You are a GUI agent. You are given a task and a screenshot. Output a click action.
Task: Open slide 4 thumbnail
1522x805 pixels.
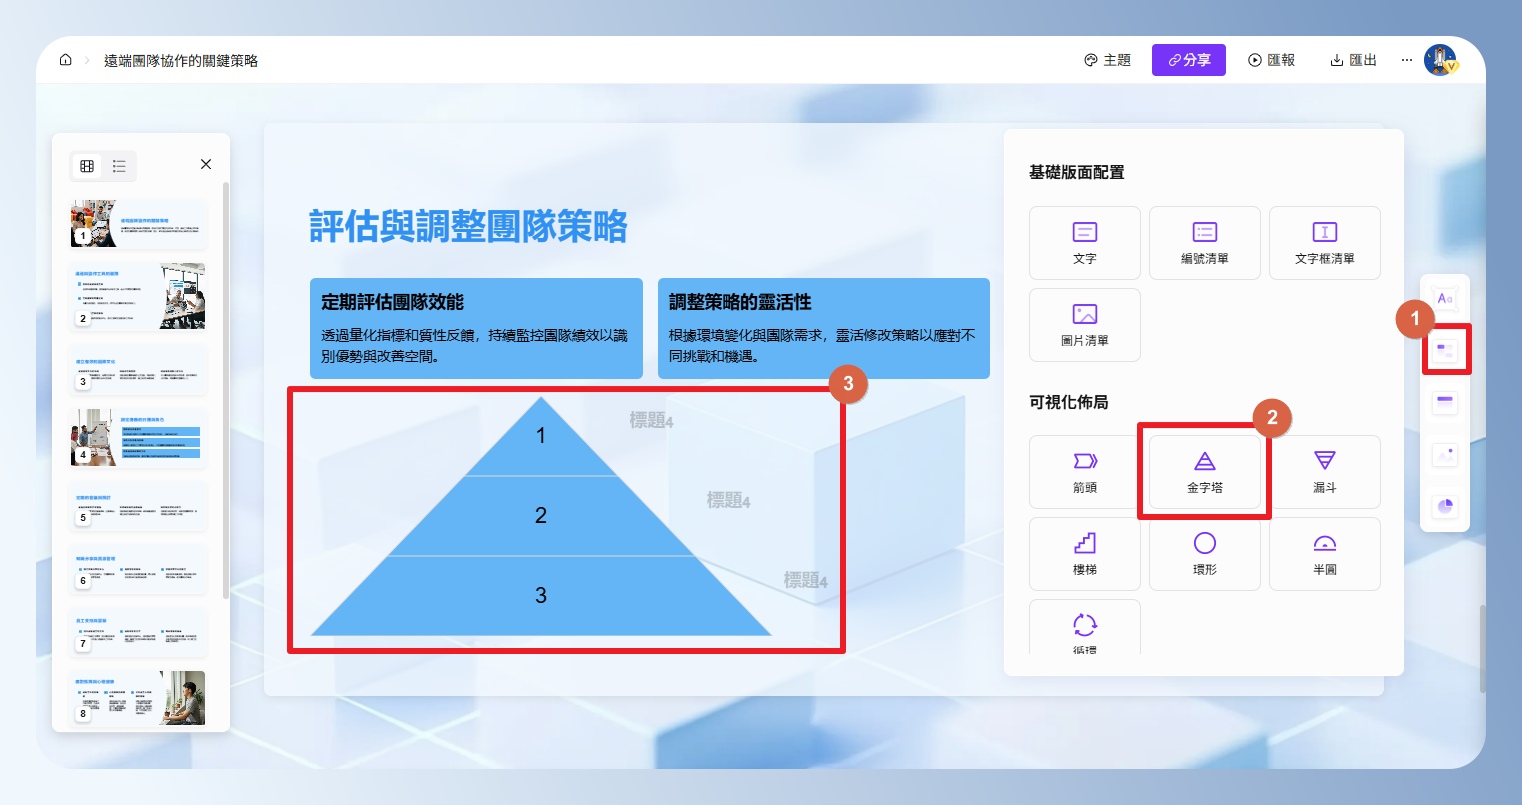(x=138, y=438)
